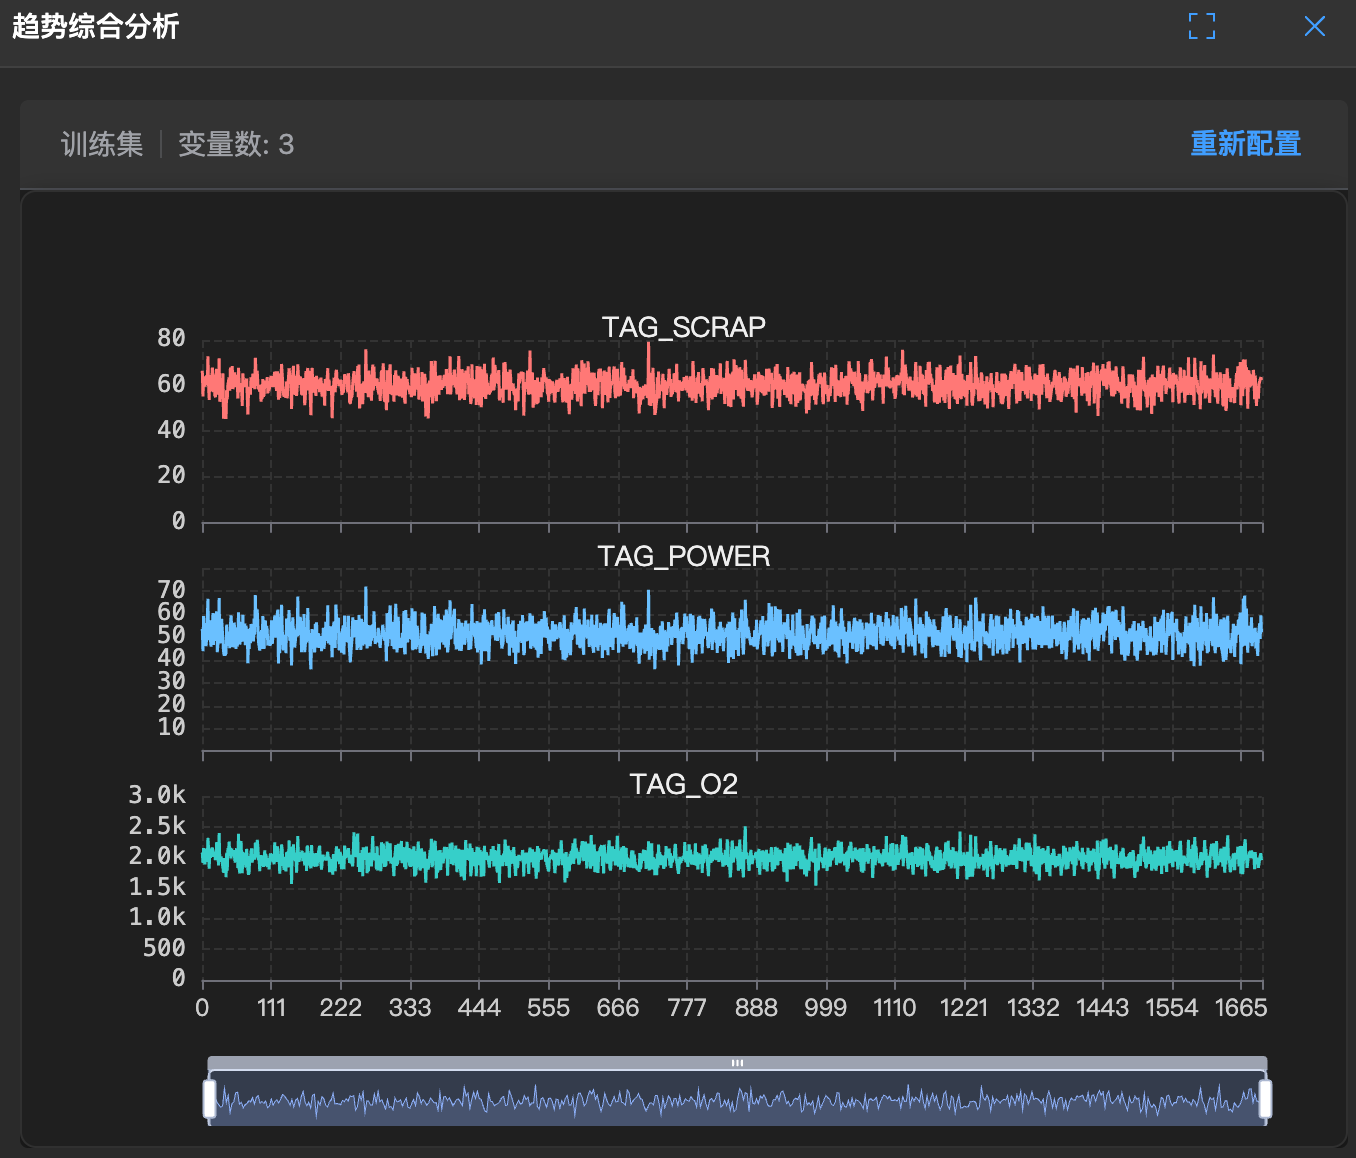The image size is (1356, 1158).
Task: Select the TAG_POWER chart title
Action: [683, 556]
